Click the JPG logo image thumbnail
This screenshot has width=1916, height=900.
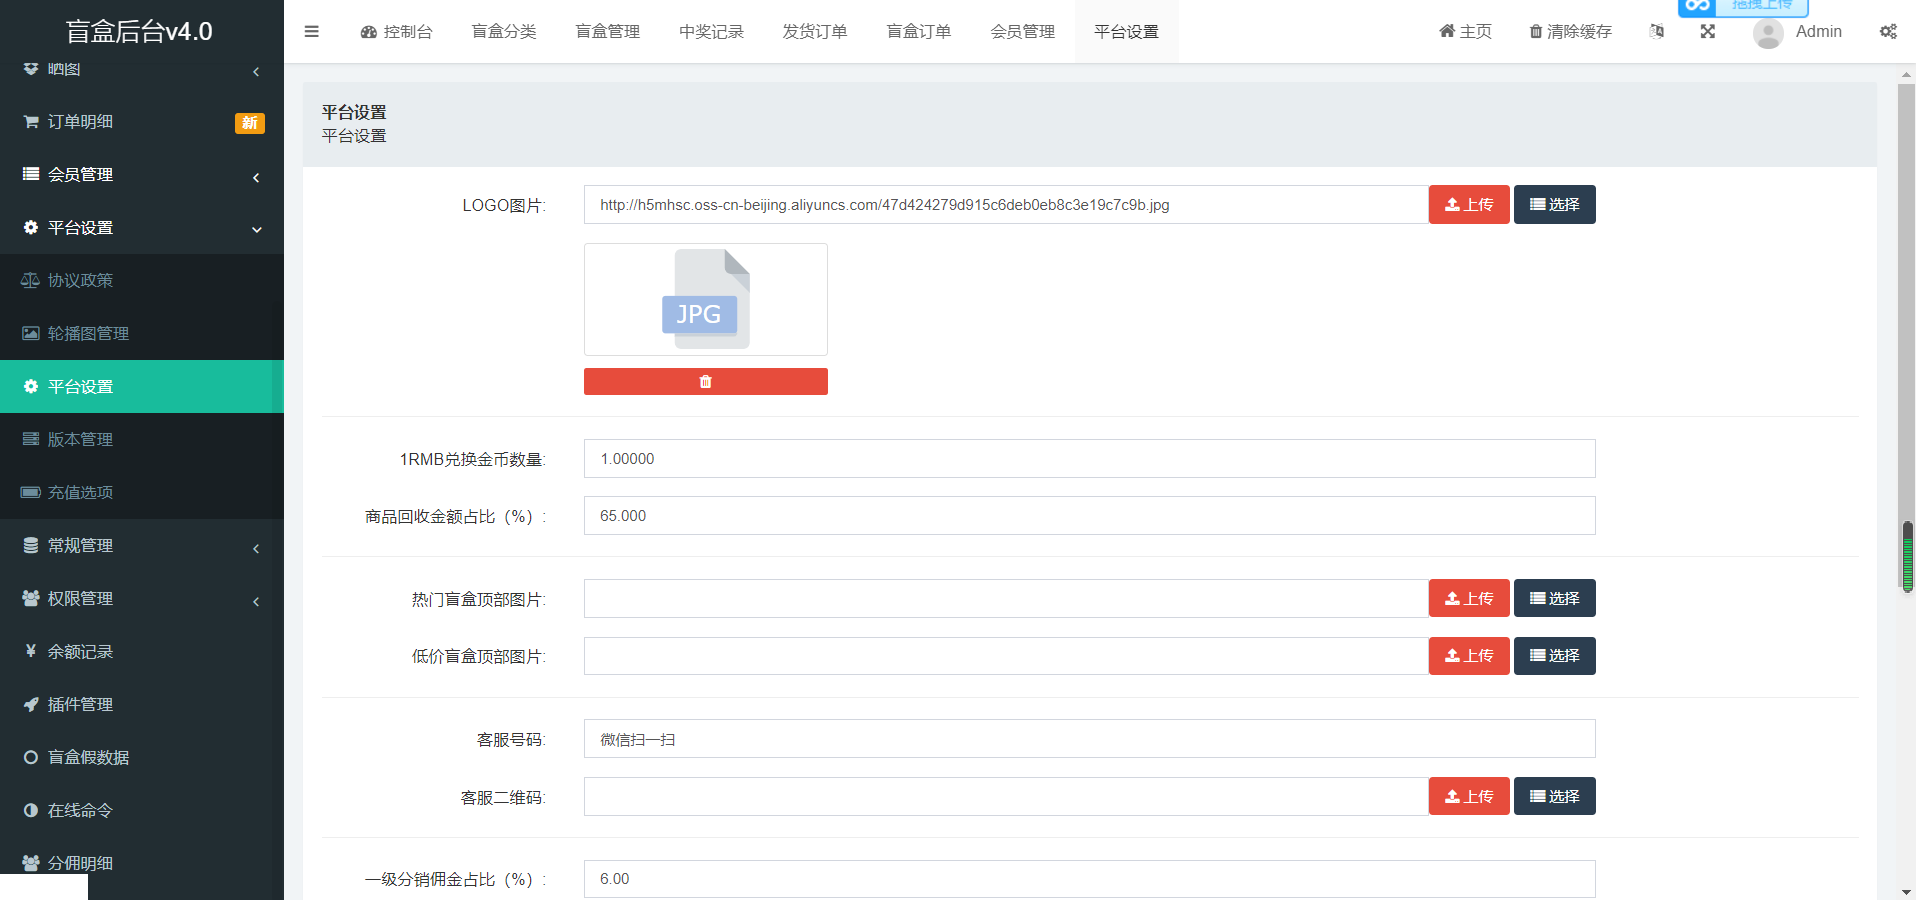(705, 299)
